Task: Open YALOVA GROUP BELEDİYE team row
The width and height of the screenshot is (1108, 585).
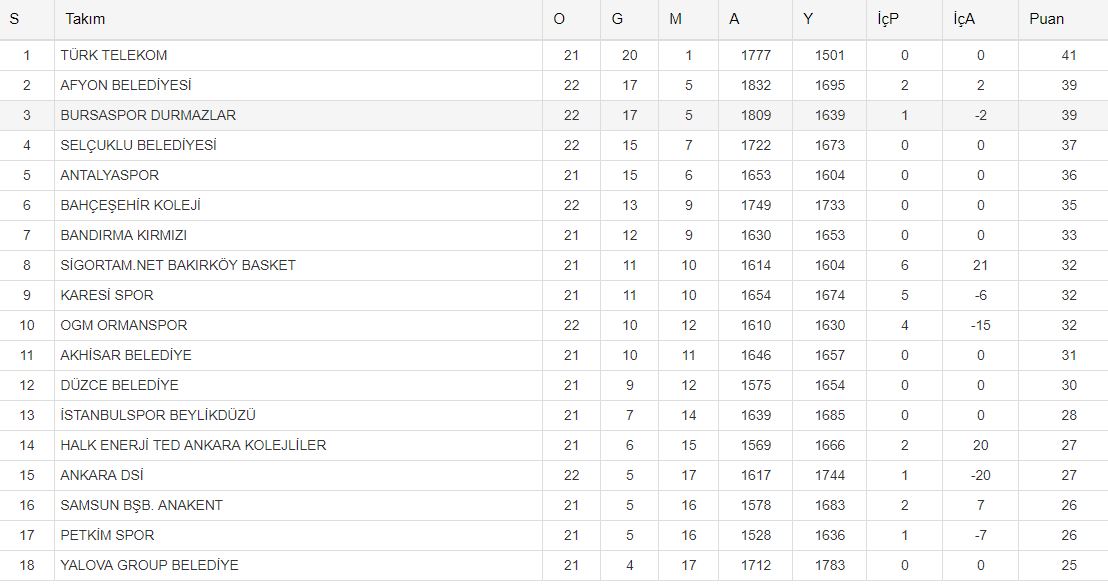Action: pos(149,565)
